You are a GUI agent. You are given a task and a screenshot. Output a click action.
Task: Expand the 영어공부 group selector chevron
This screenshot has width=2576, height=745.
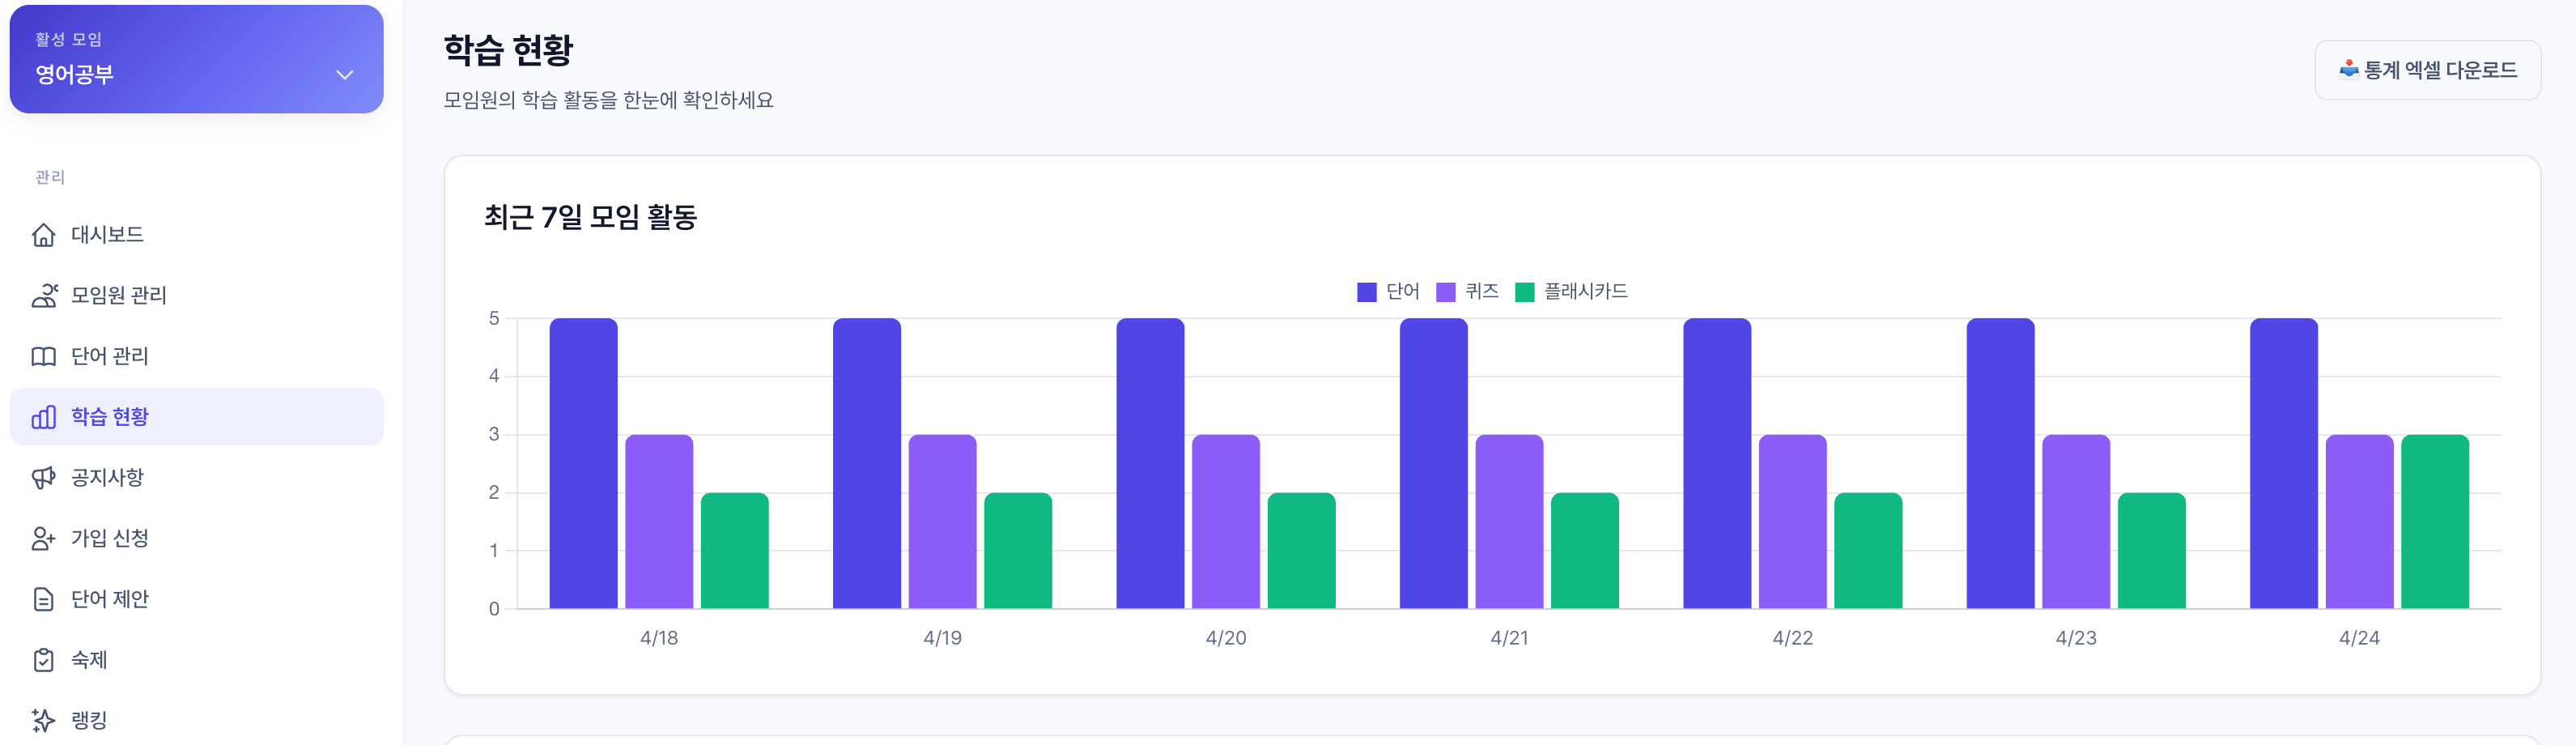345,75
